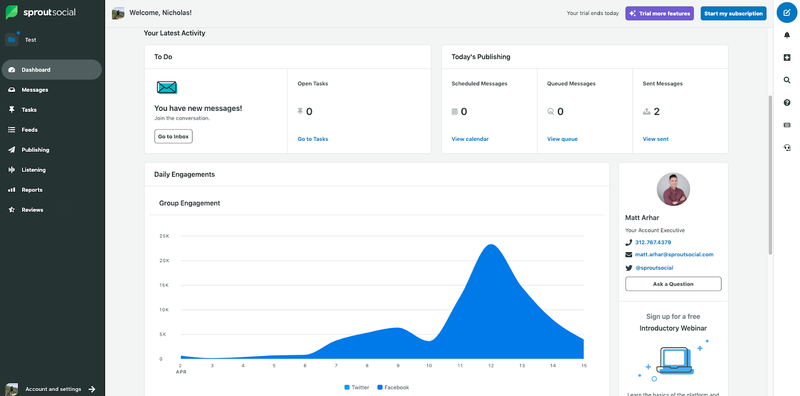Click the plus square icon in right rail
The height and width of the screenshot is (396, 800).
[787, 58]
